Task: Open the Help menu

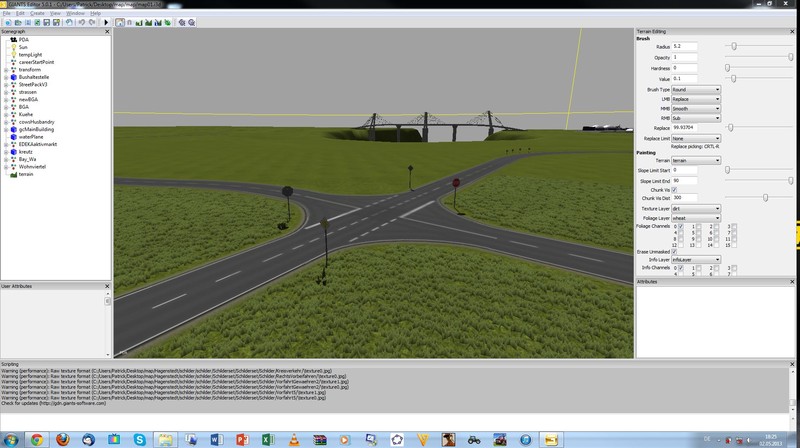Action: (95, 13)
